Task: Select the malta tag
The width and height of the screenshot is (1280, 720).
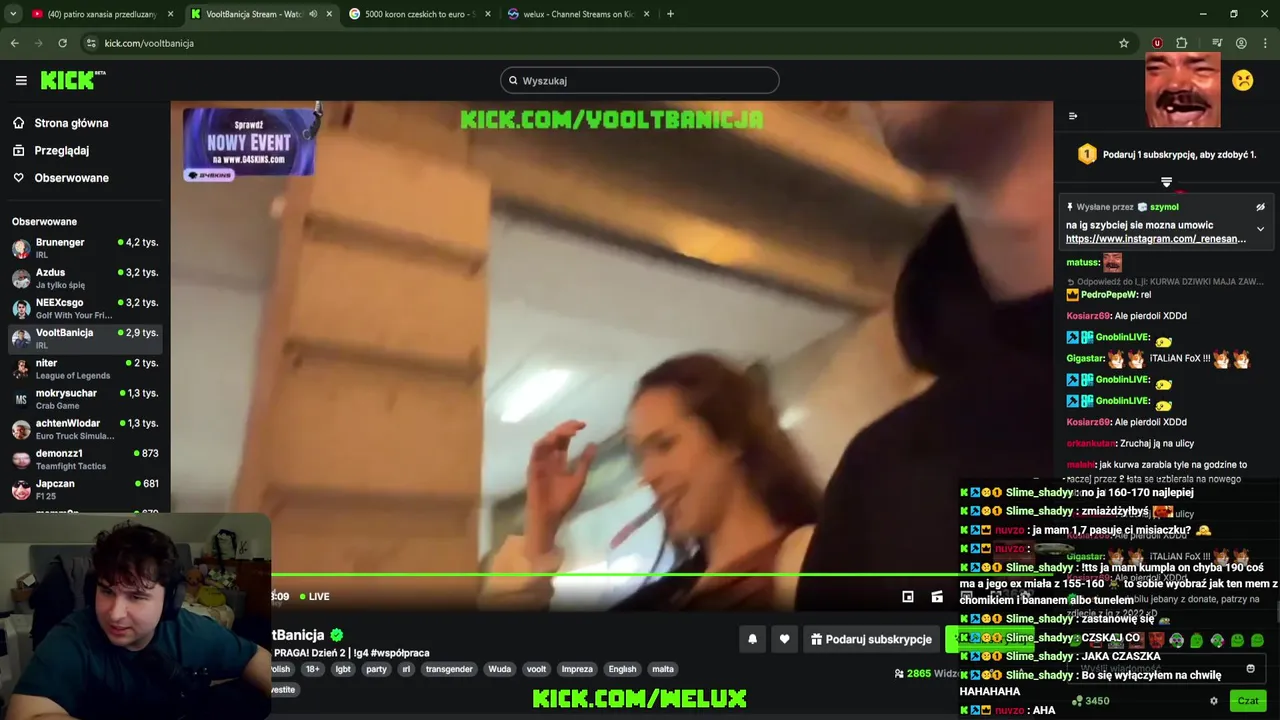Action: [662, 669]
